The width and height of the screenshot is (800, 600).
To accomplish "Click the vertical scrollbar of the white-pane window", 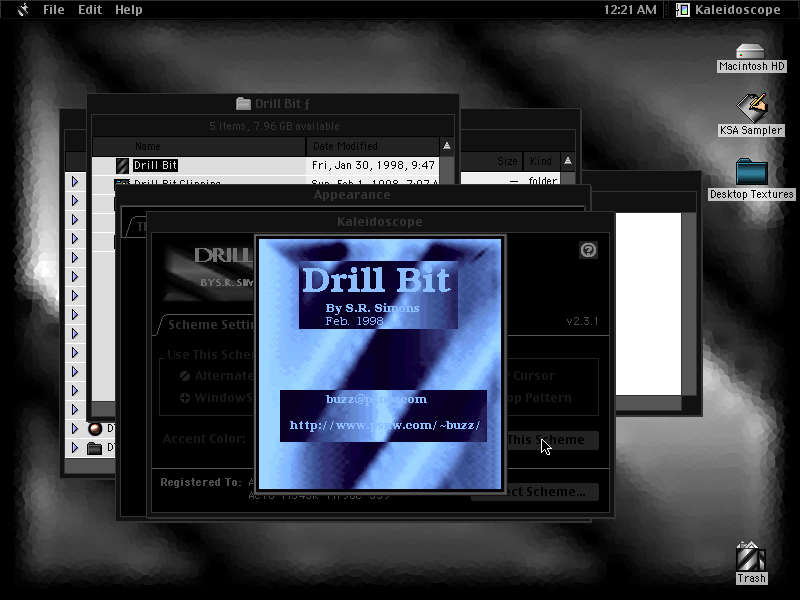I will (x=689, y=304).
